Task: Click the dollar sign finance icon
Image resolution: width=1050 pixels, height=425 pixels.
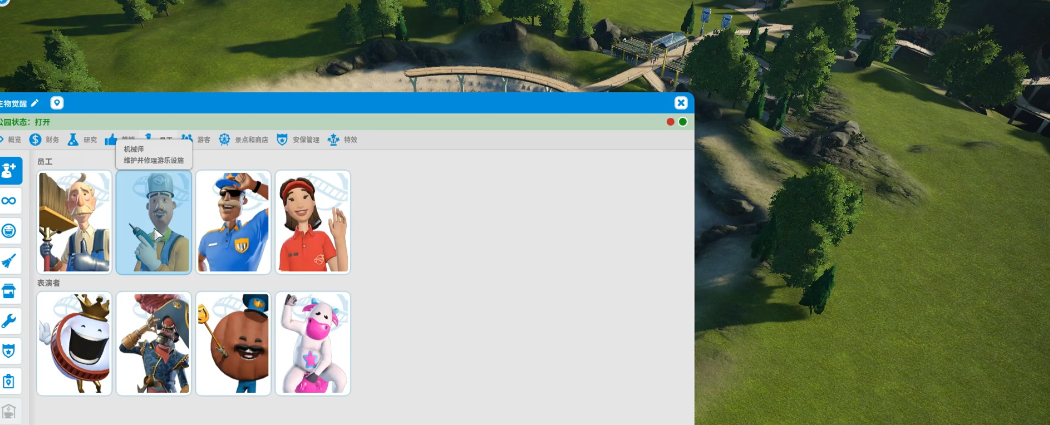Action: [x=35, y=139]
